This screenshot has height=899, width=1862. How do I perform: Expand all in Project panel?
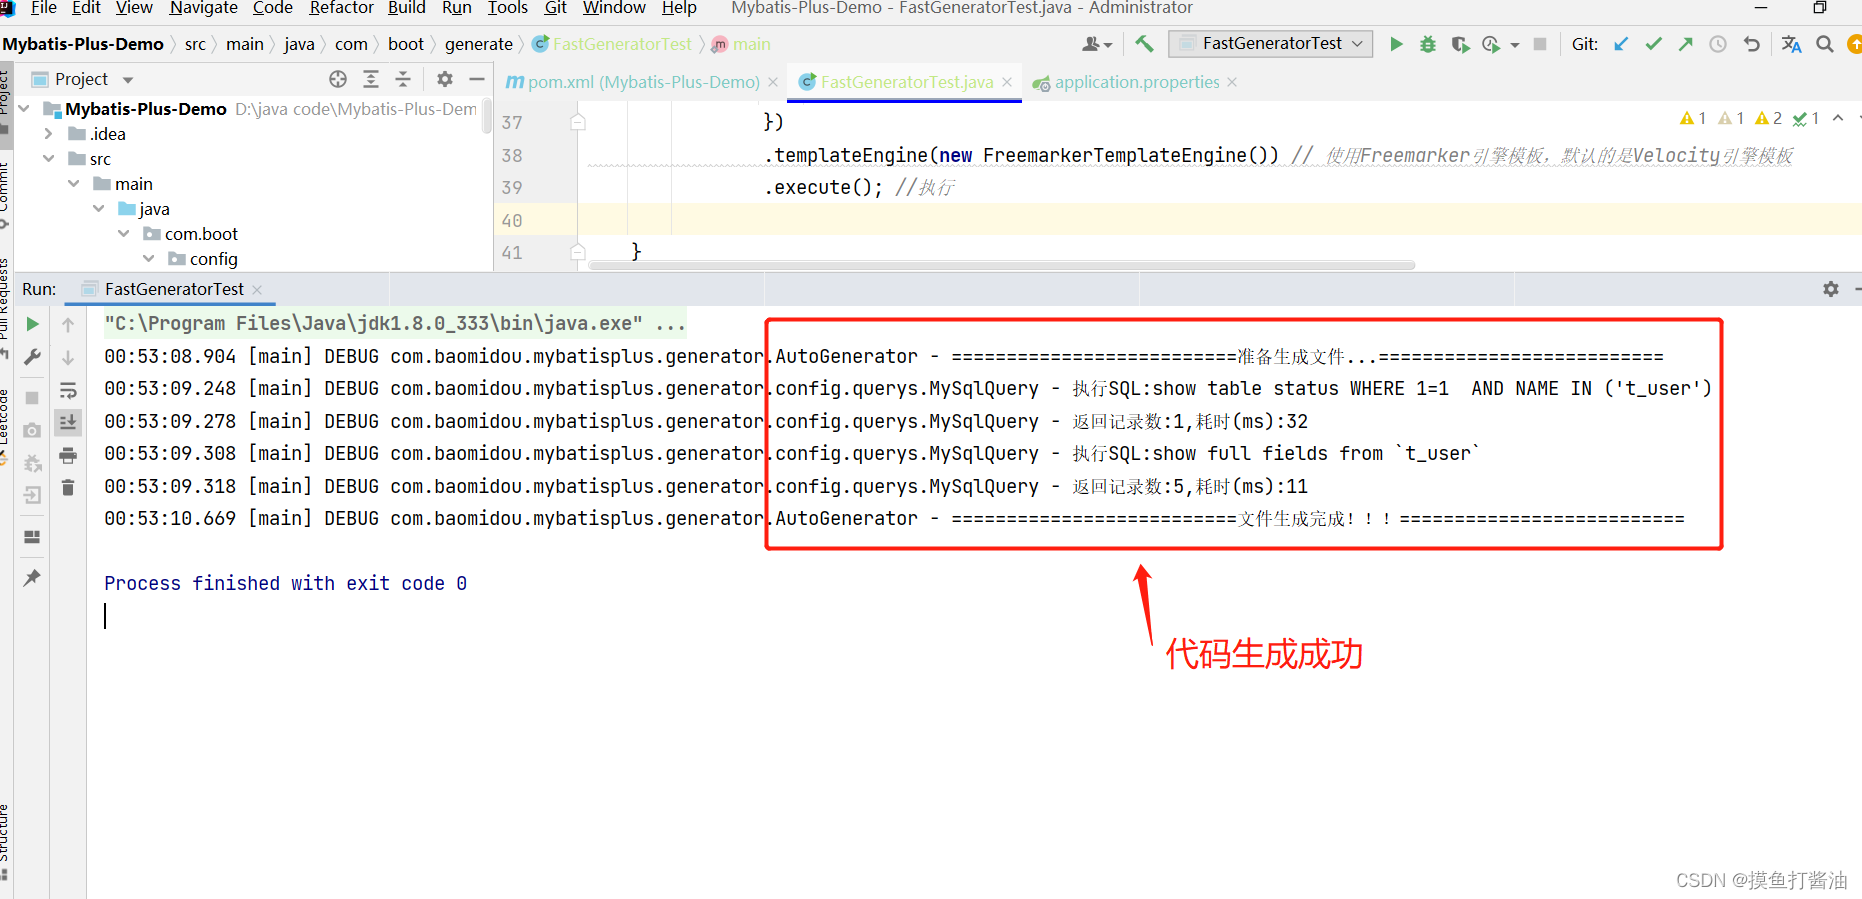point(371,79)
